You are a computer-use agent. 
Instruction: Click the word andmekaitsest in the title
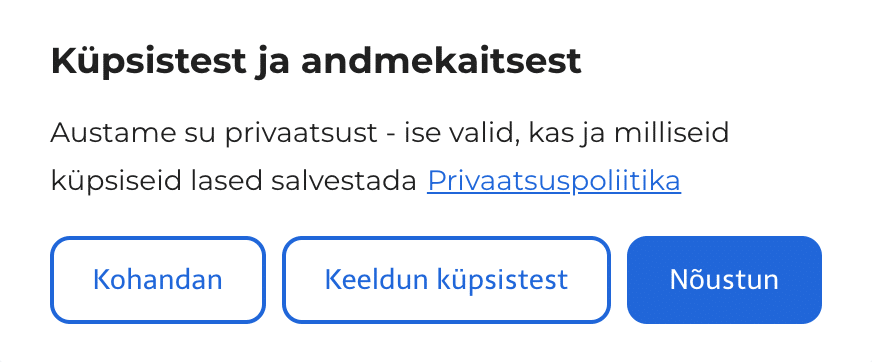click(x=442, y=62)
